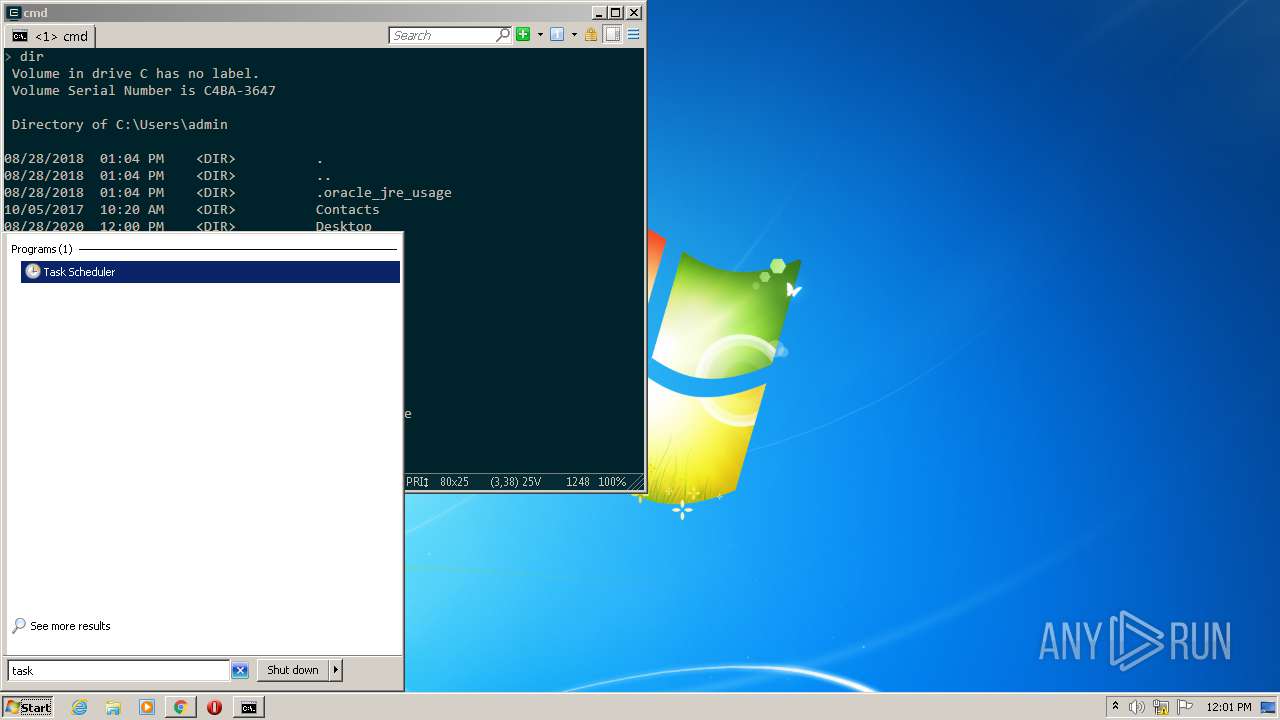Toggle the alternative mode panel icon in ConEmu
This screenshot has height=720, width=1280.
(x=612, y=34)
